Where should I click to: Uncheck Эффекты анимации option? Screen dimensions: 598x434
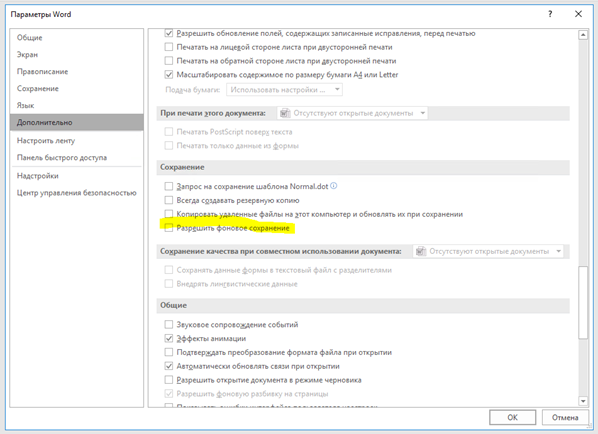[x=169, y=338]
